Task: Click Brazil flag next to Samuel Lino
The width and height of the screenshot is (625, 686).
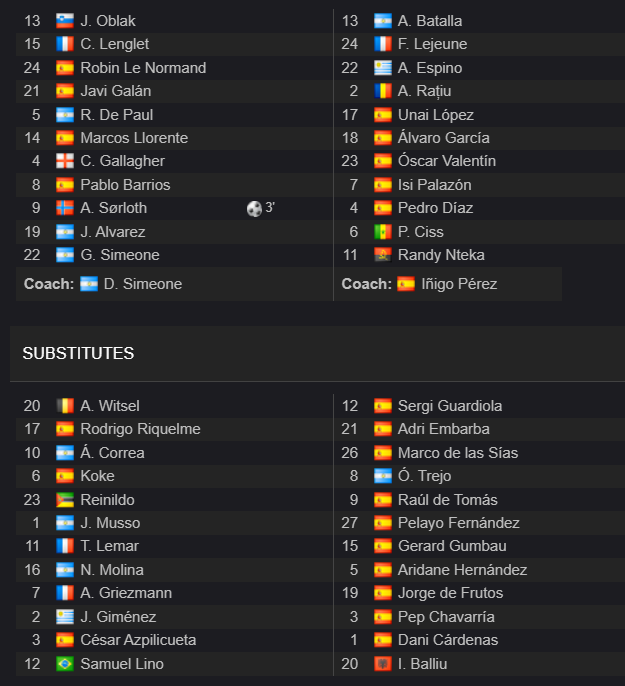Action: (65, 664)
